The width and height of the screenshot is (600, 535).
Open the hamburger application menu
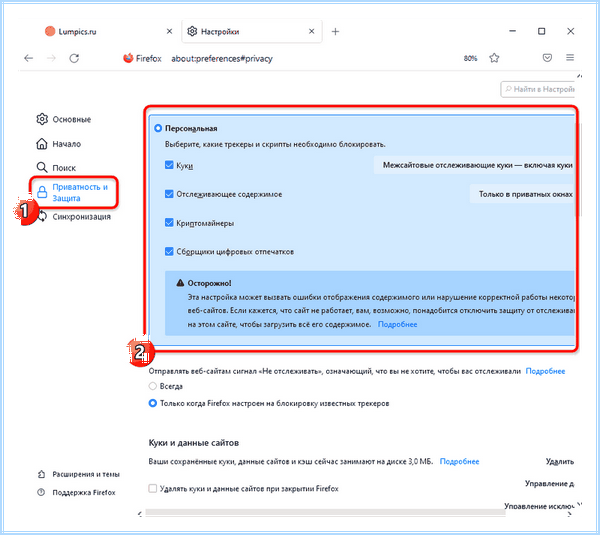[x=570, y=58]
